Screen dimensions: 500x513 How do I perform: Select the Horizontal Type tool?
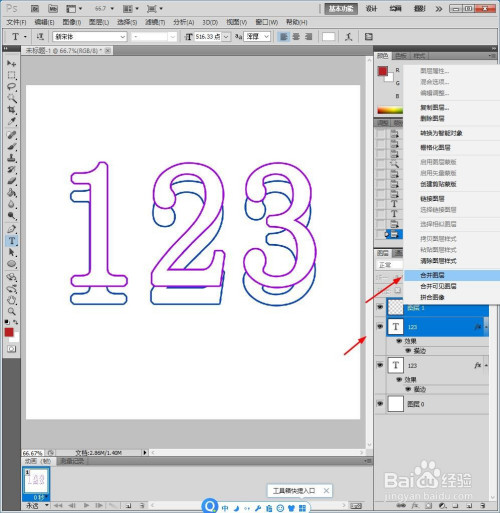(x=12, y=241)
